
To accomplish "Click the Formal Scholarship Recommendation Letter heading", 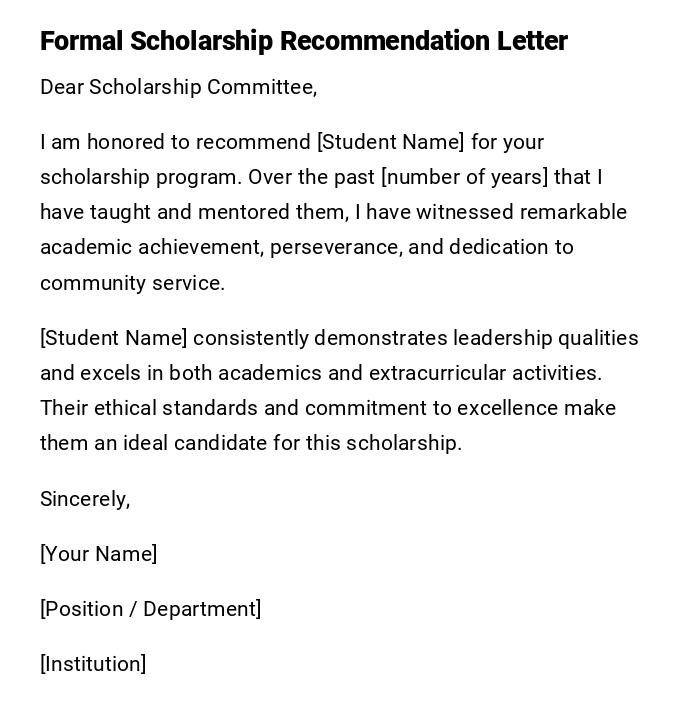I will tap(303, 41).
